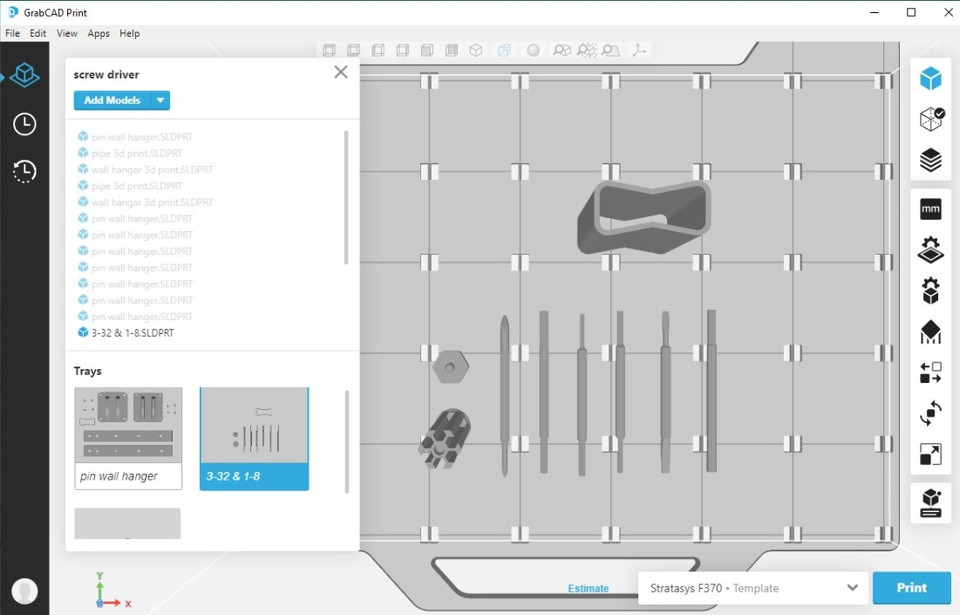The image size is (960, 615).
Task: Open the Edit menu
Action: (x=37, y=33)
